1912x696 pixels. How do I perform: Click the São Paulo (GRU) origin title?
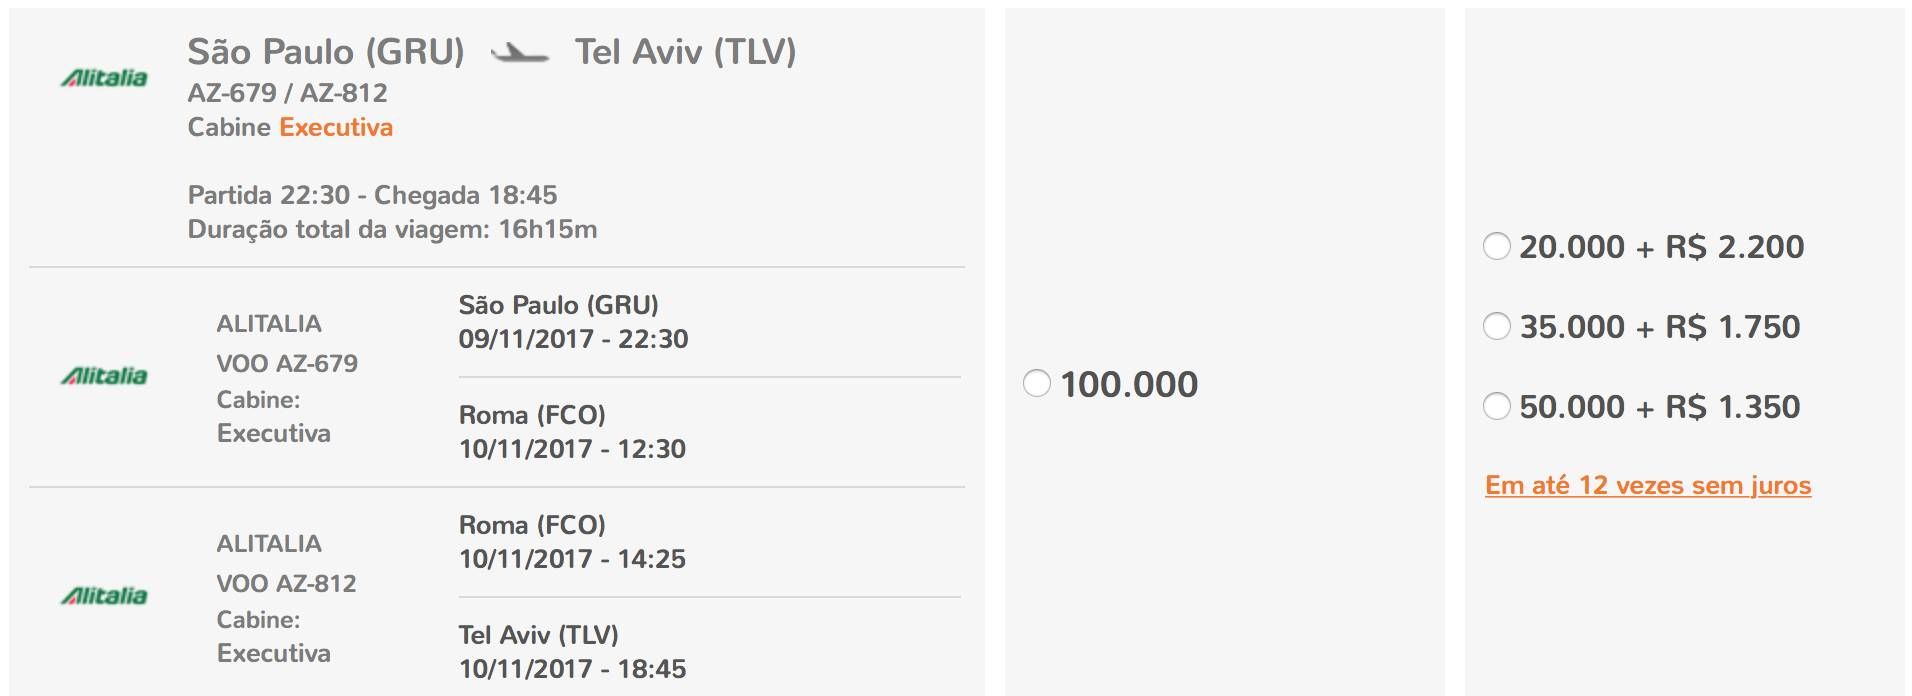(x=326, y=52)
